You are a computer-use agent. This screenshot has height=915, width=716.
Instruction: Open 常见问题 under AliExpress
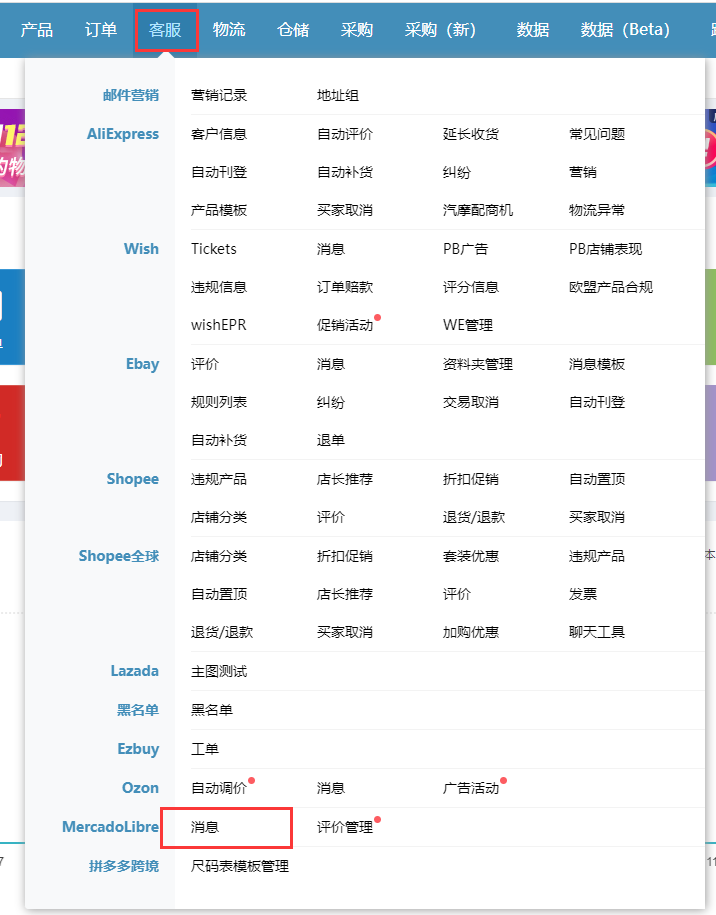click(x=597, y=134)
